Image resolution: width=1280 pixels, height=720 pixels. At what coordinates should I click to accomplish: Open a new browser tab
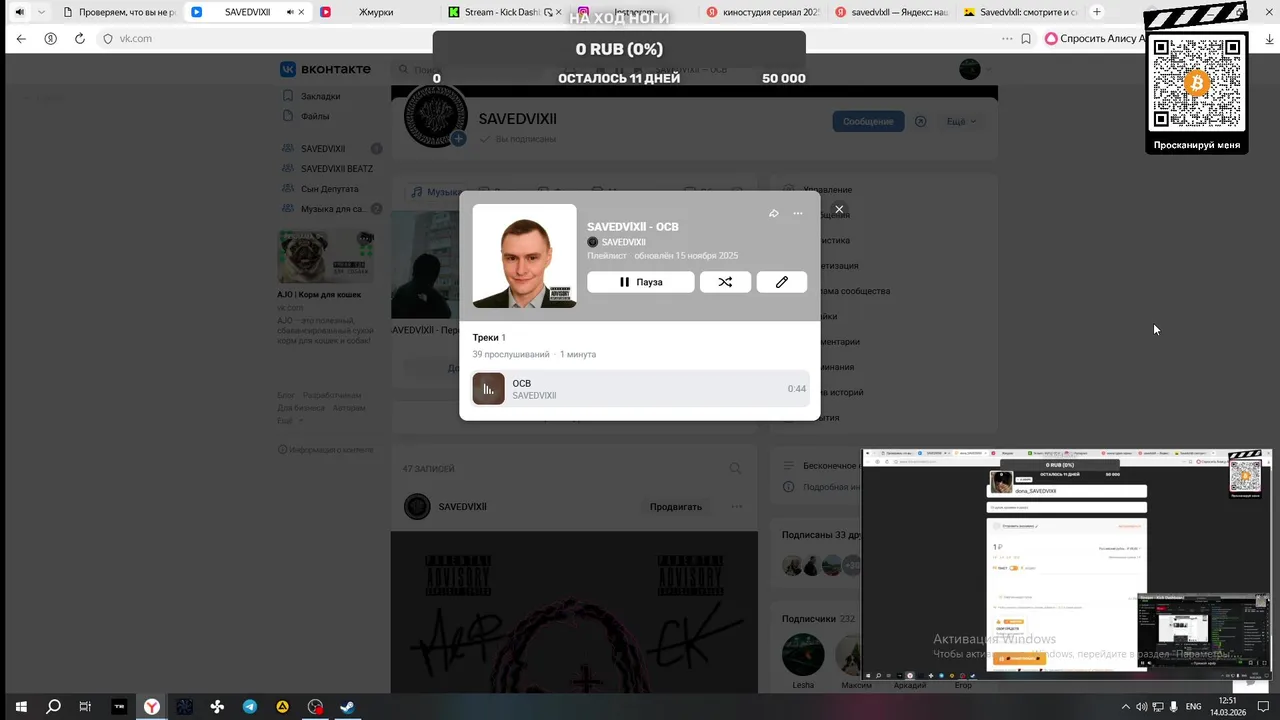tap(1097, 12)
